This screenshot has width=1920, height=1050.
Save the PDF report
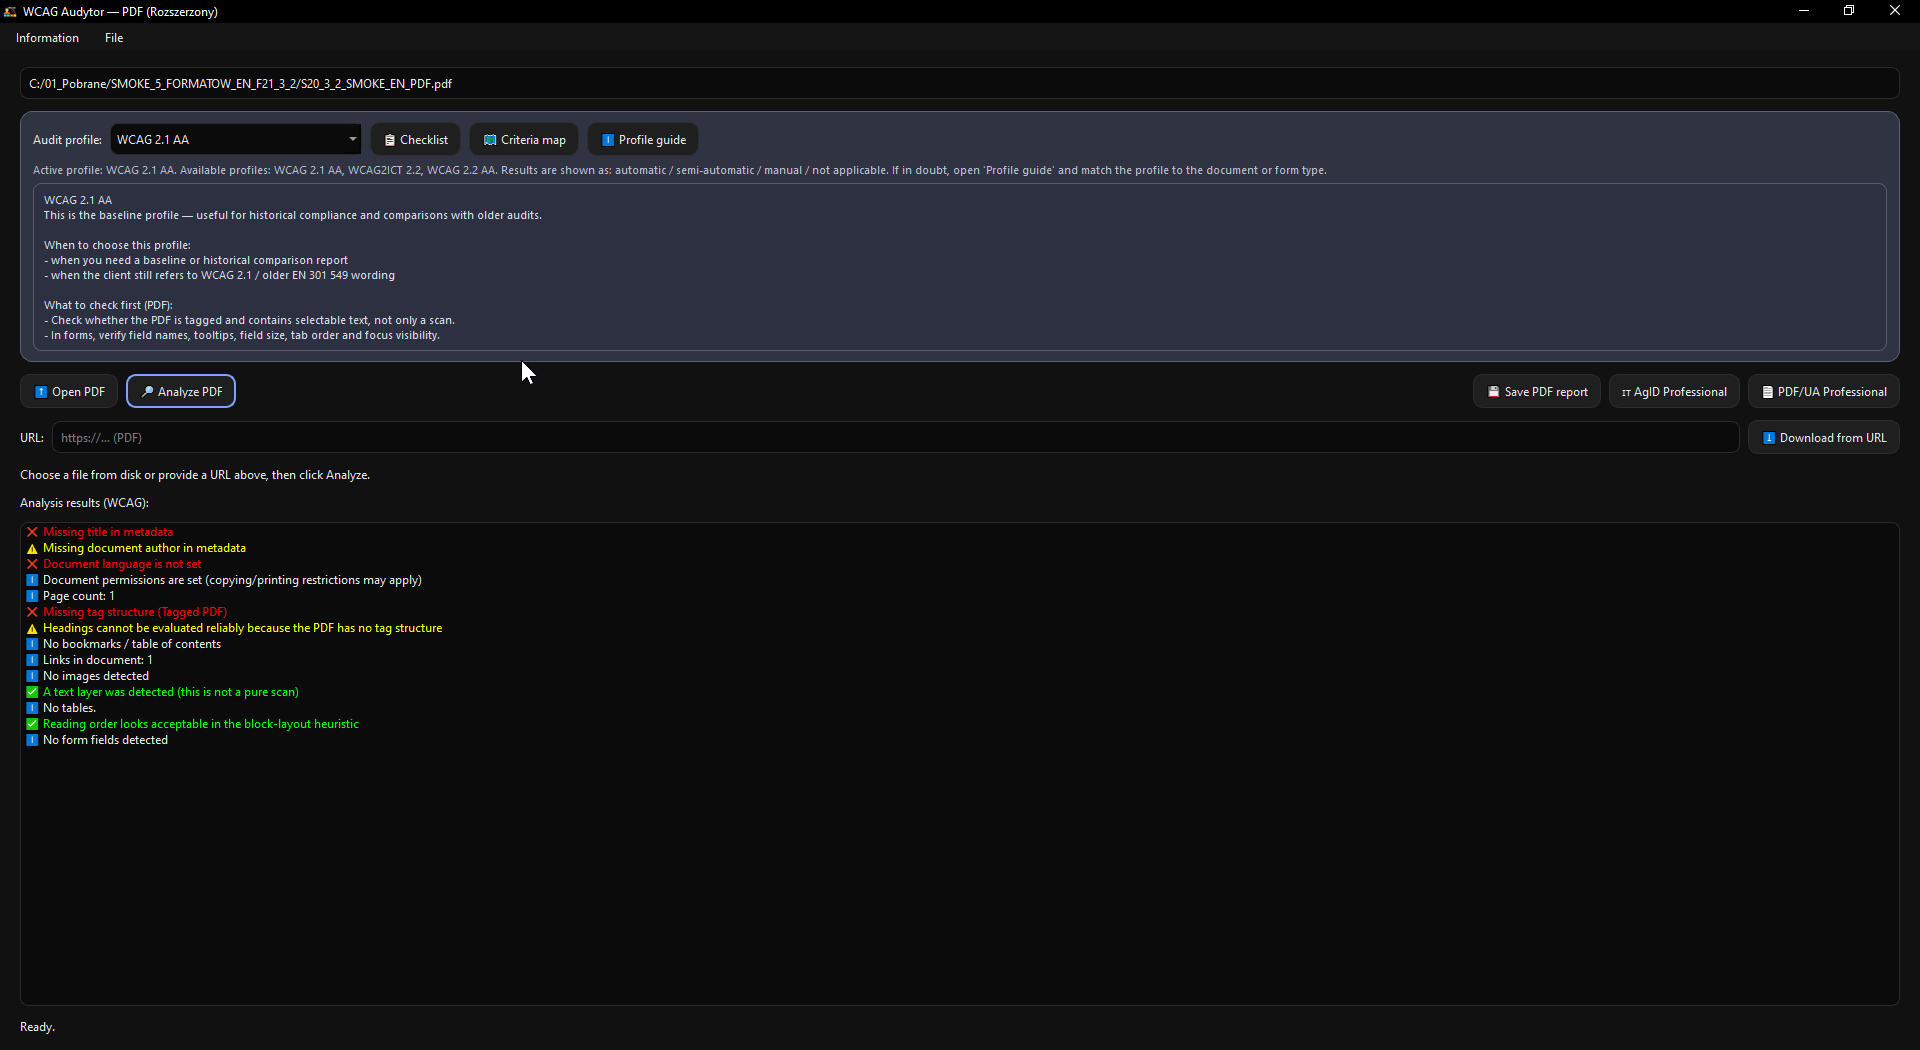(x=1537, y=392)
